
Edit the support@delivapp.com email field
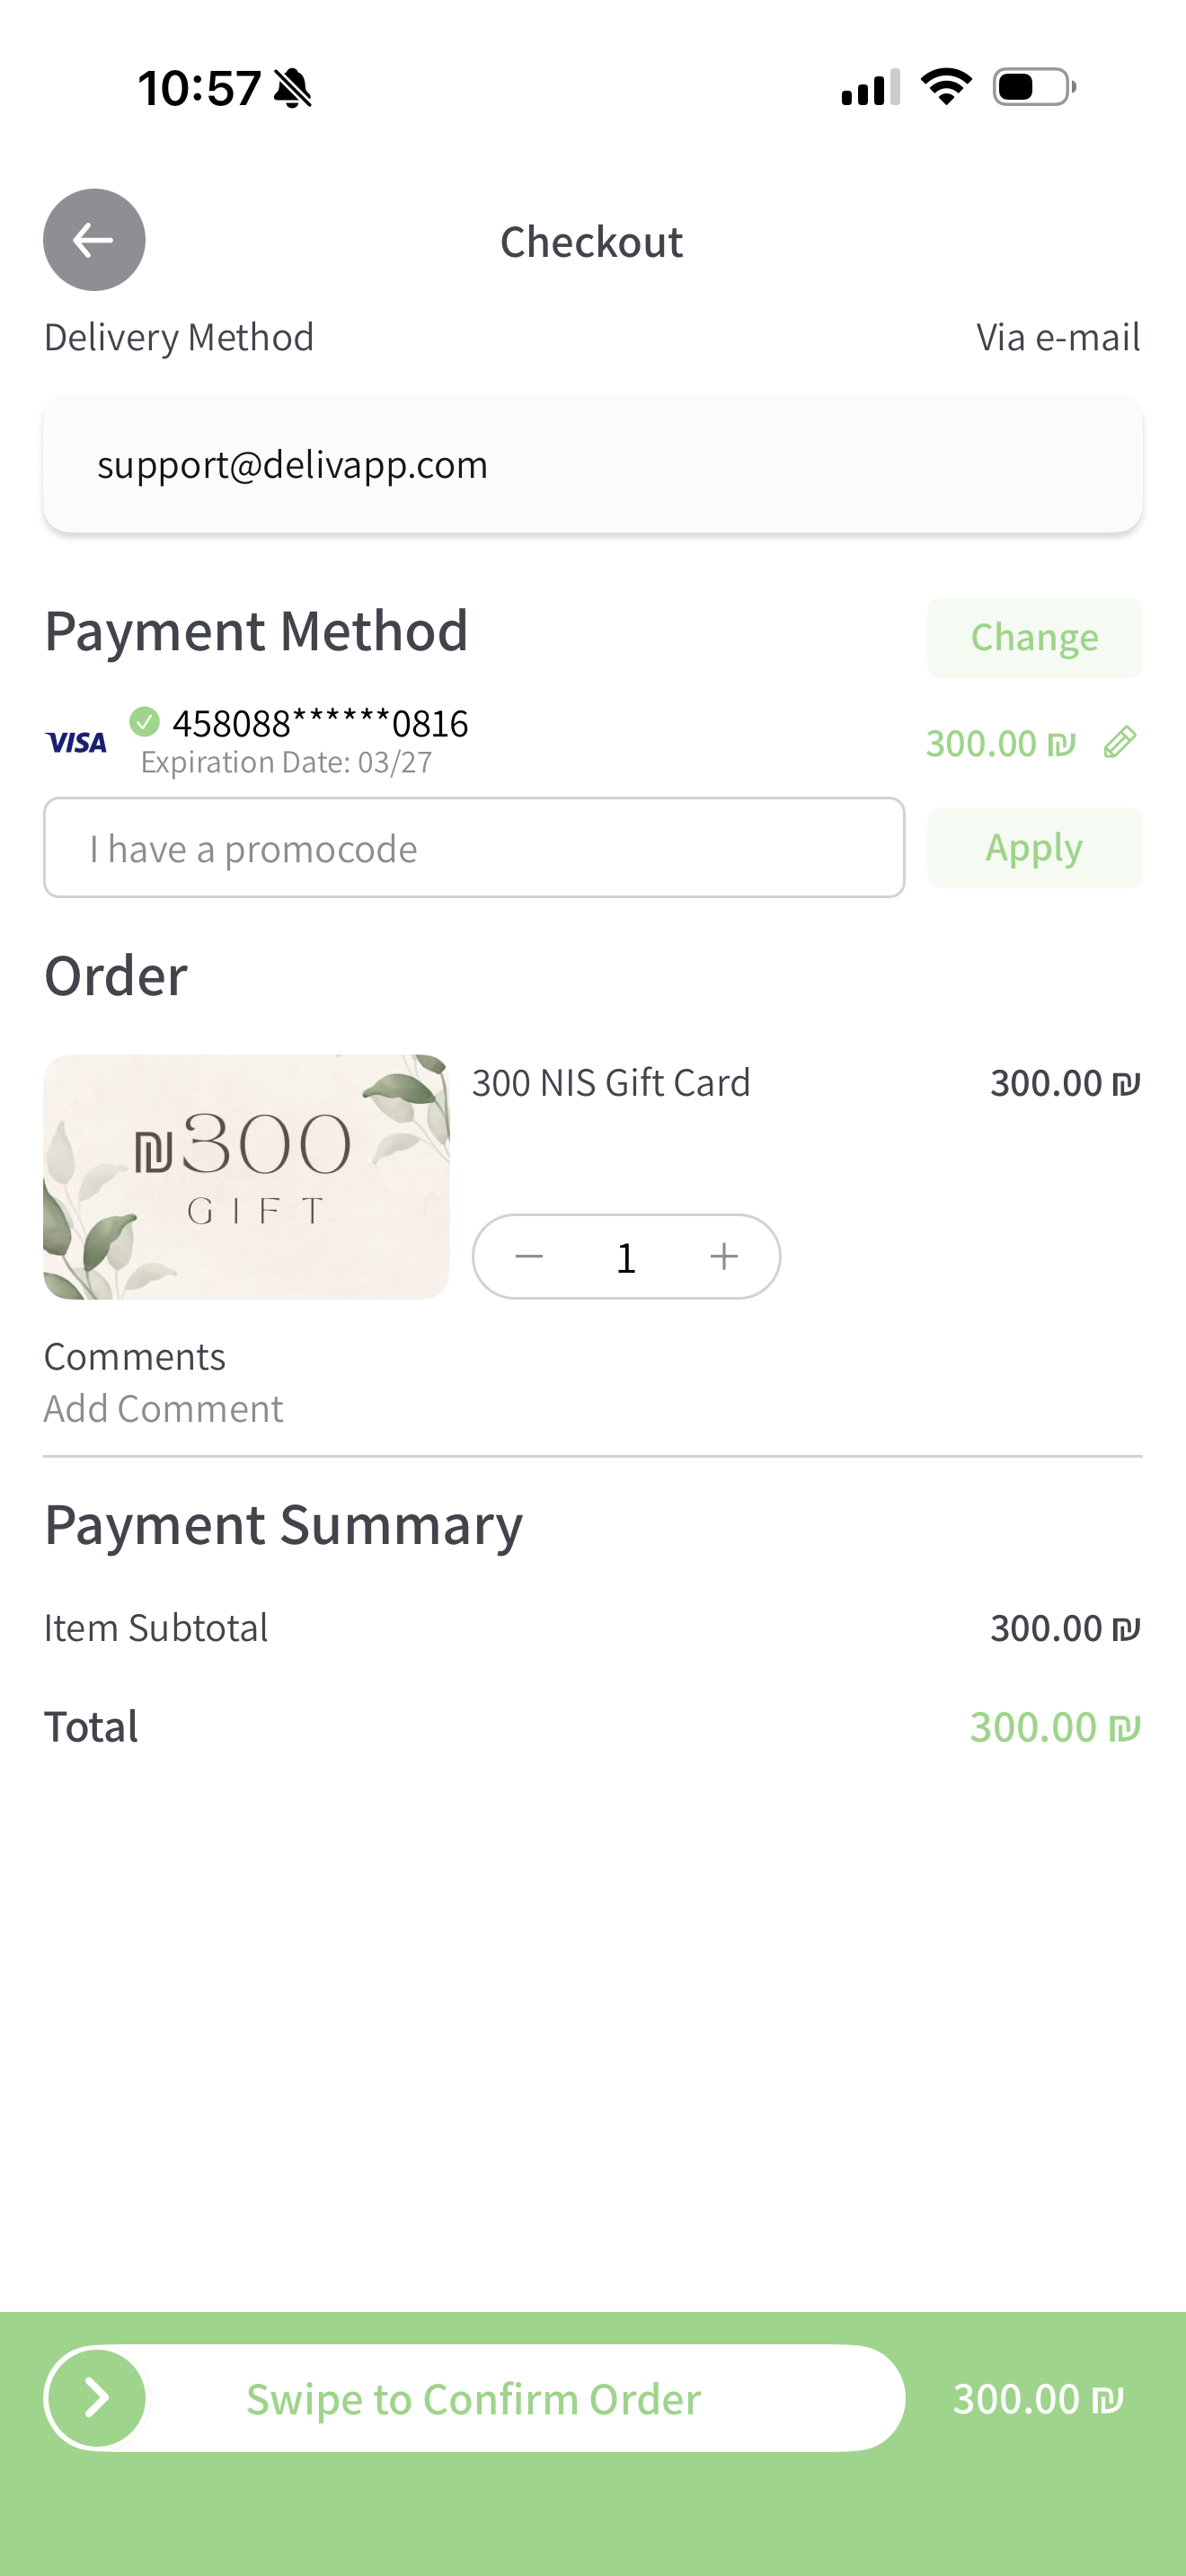[593, 464]
